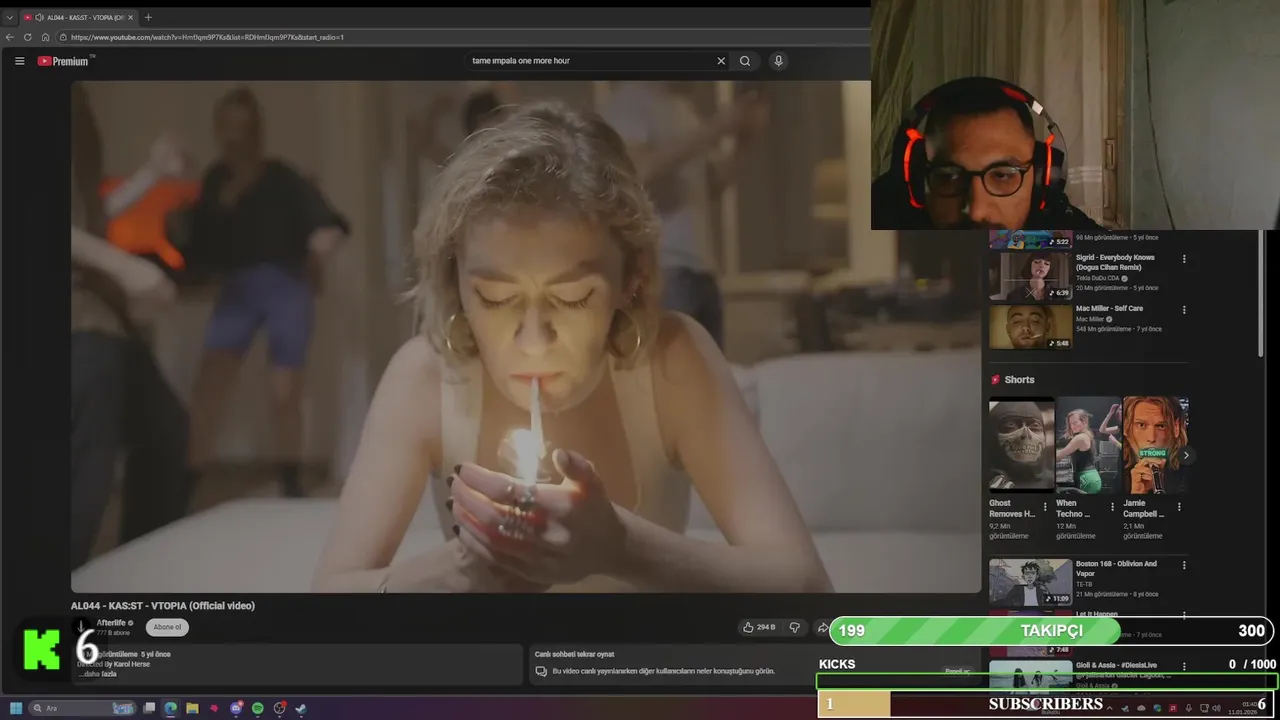Reload the browser page
The width and height of the screenshot is (1280, 720).
coord(28,37)
